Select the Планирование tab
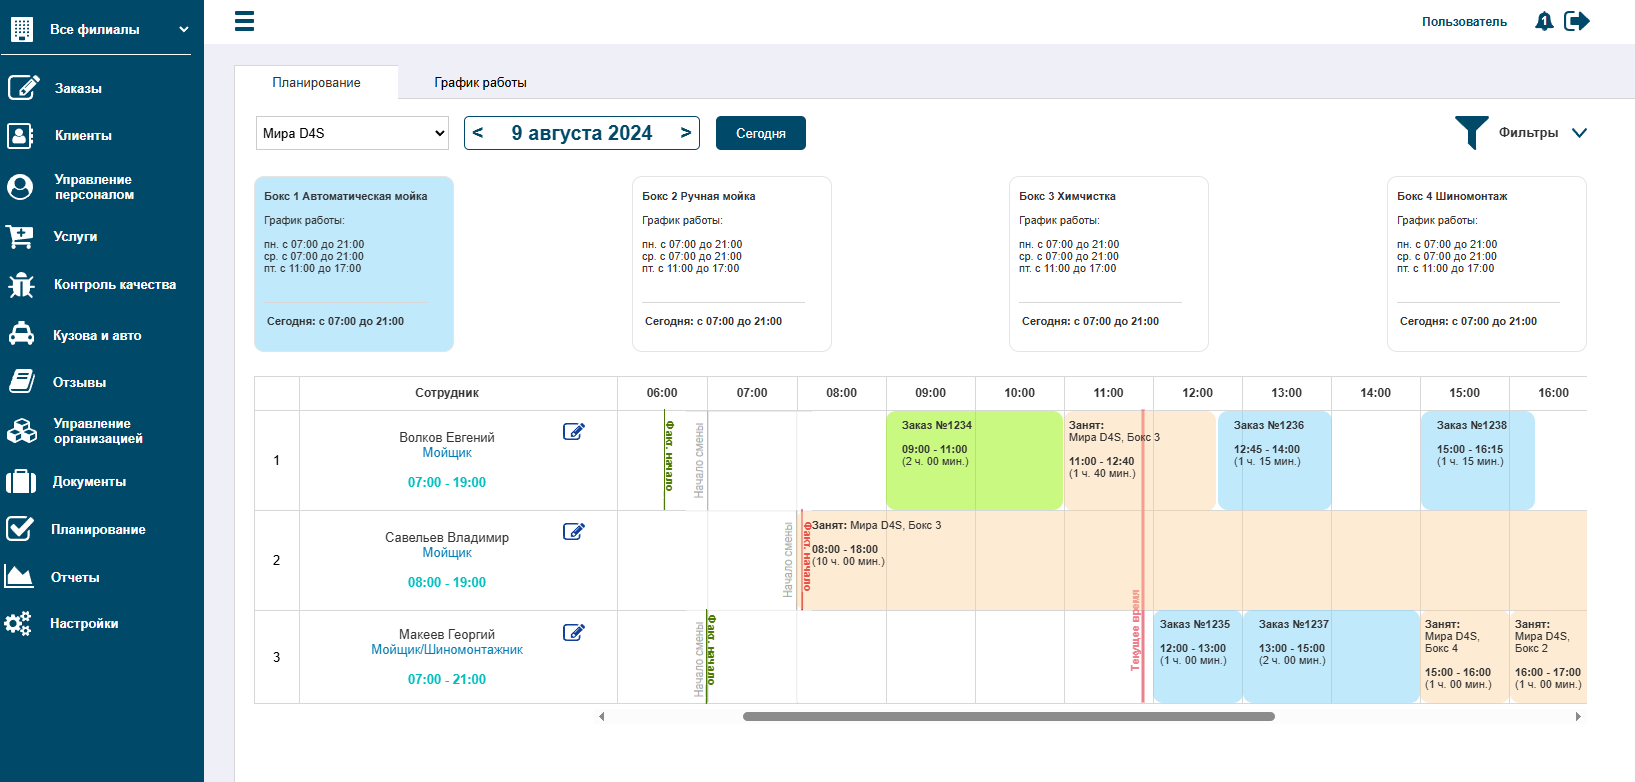 316,83
